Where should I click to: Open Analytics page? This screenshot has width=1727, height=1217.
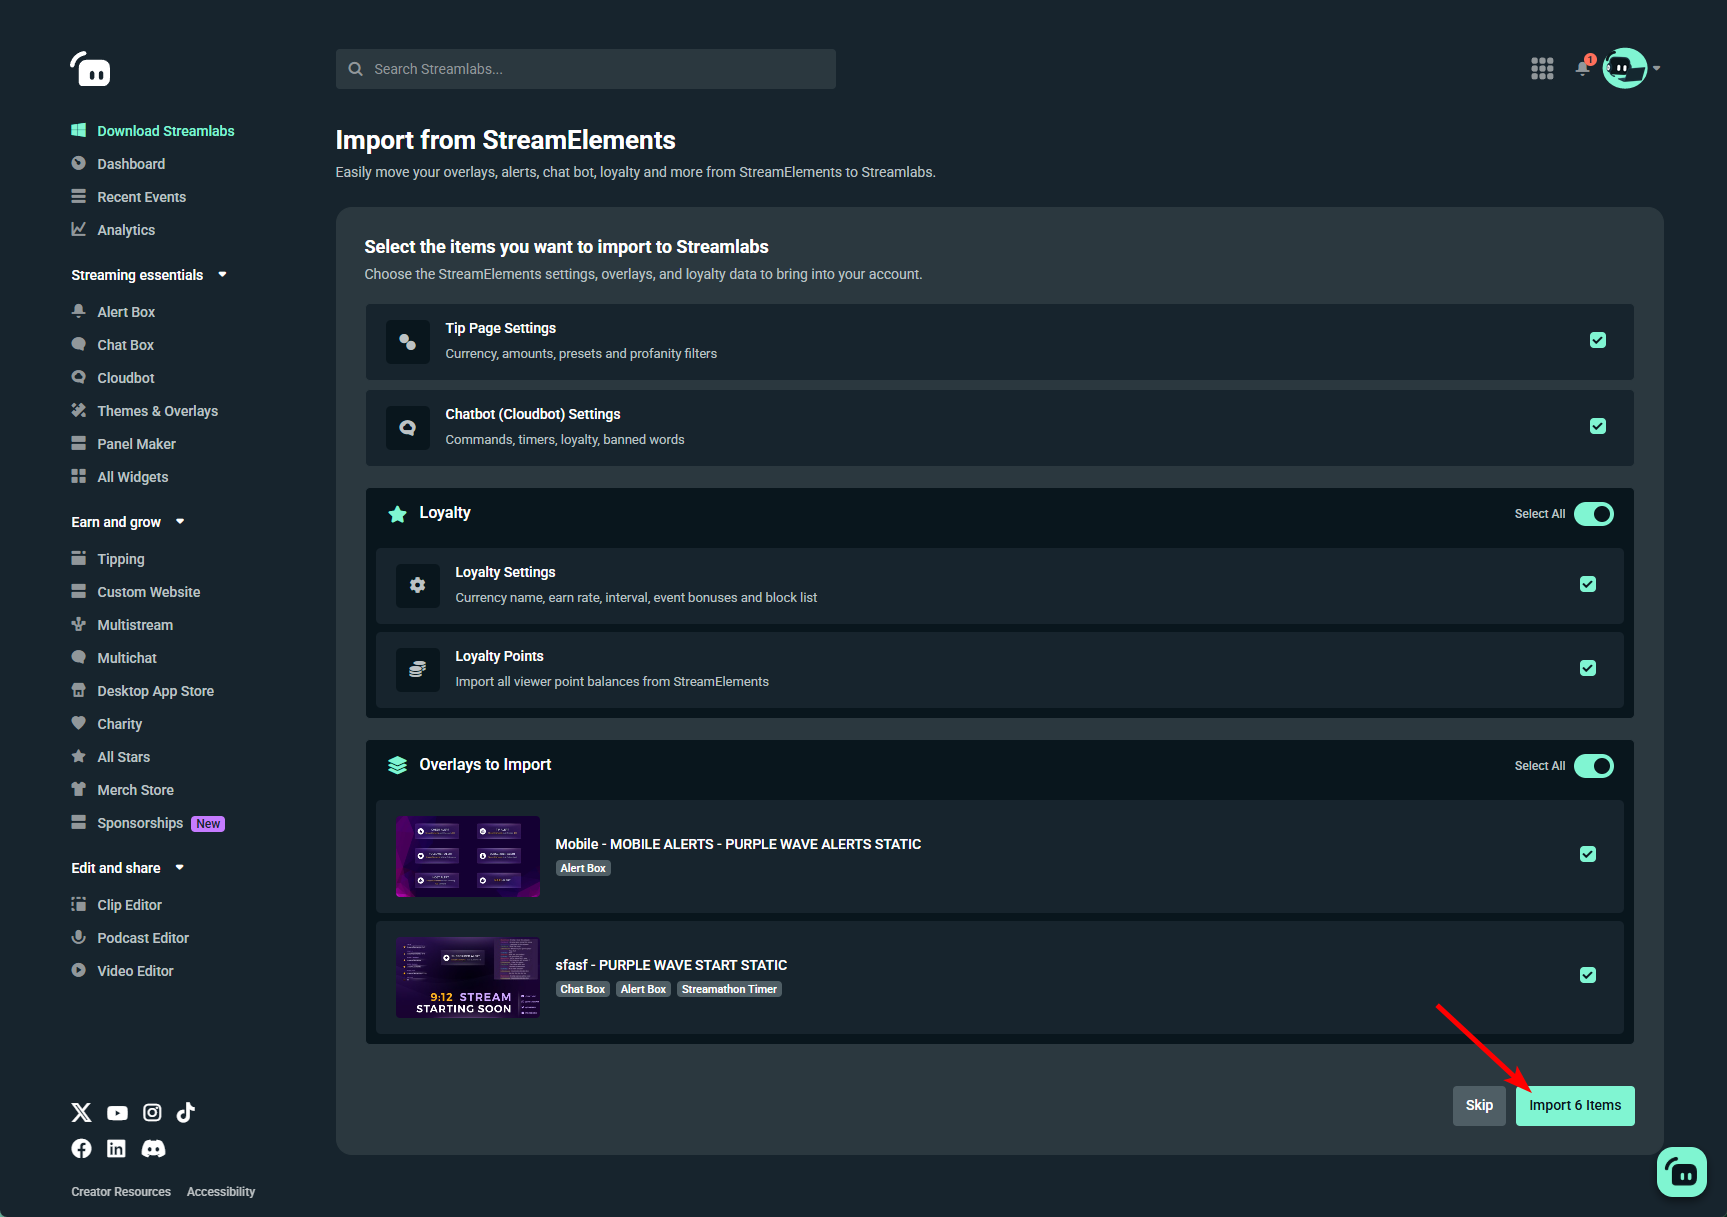pos(113,230)
